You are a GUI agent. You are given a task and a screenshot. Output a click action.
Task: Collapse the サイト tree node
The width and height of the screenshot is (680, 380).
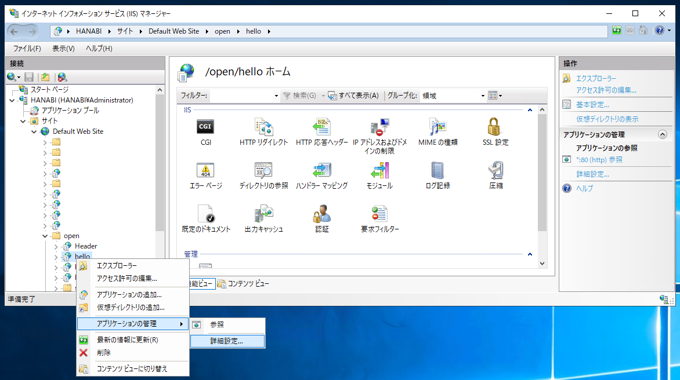click(23, 121)
